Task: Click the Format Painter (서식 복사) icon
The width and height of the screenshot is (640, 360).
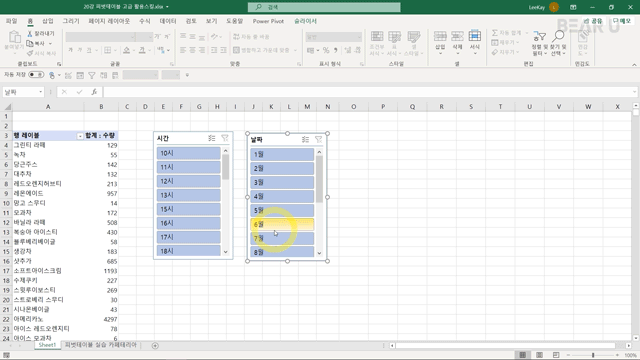Action: tap(30, 53)
